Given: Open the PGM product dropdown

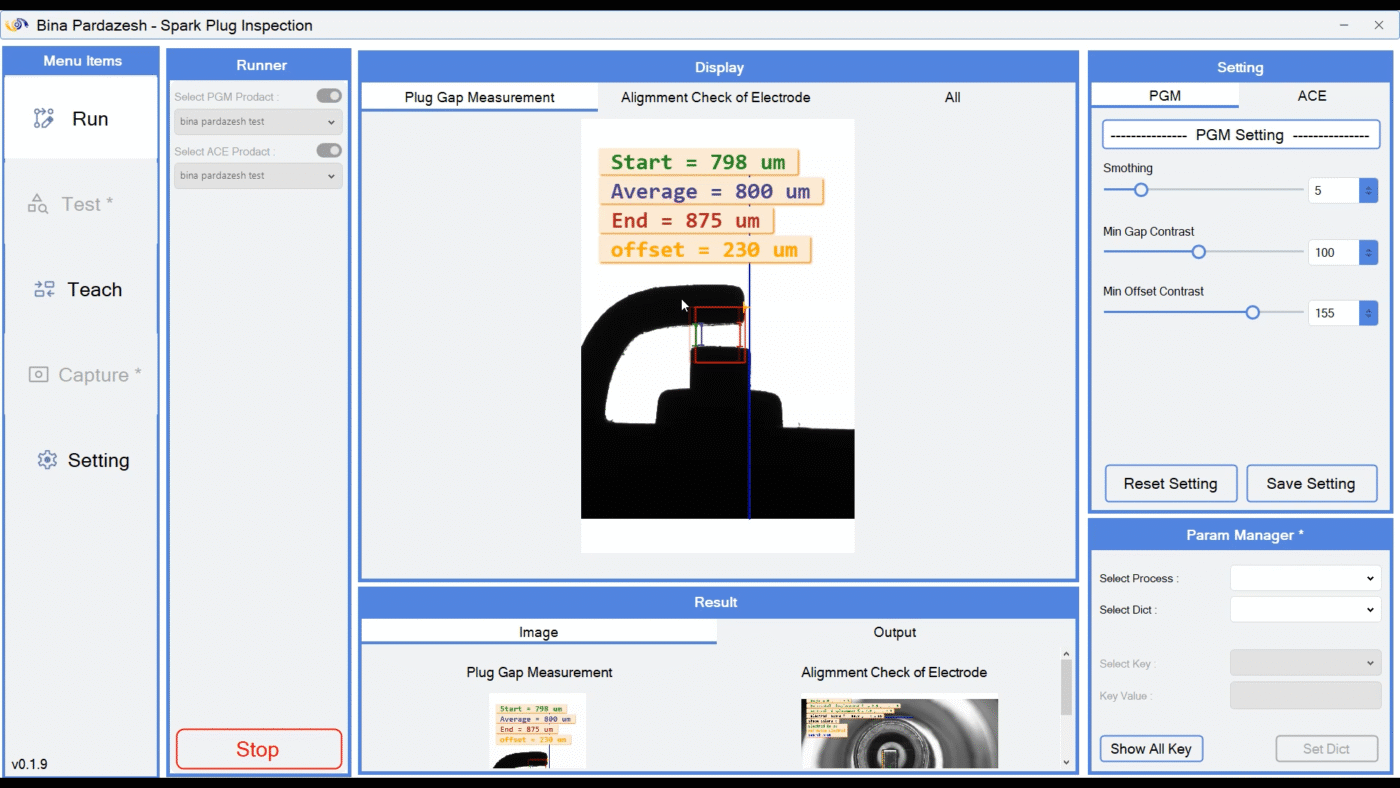Looking at the screenshot, I should coord(258,122).
